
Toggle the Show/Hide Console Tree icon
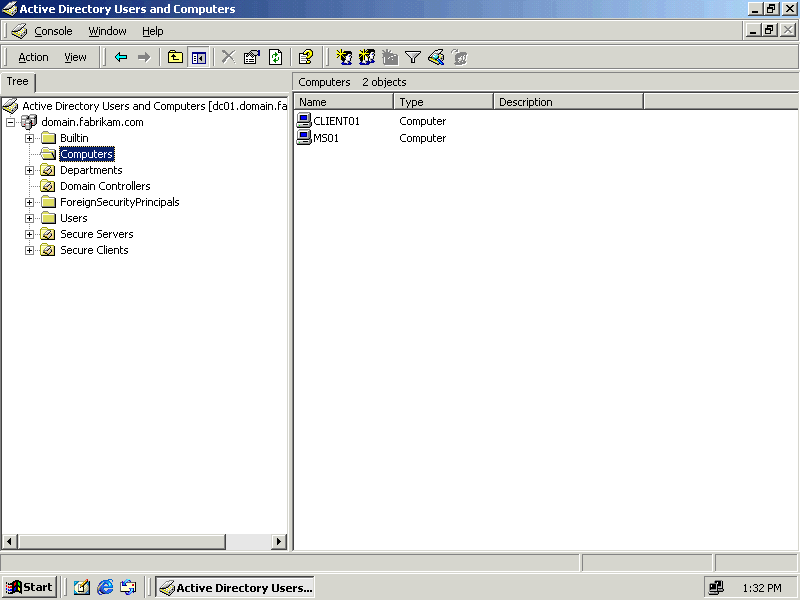click(x=198, y=57)
